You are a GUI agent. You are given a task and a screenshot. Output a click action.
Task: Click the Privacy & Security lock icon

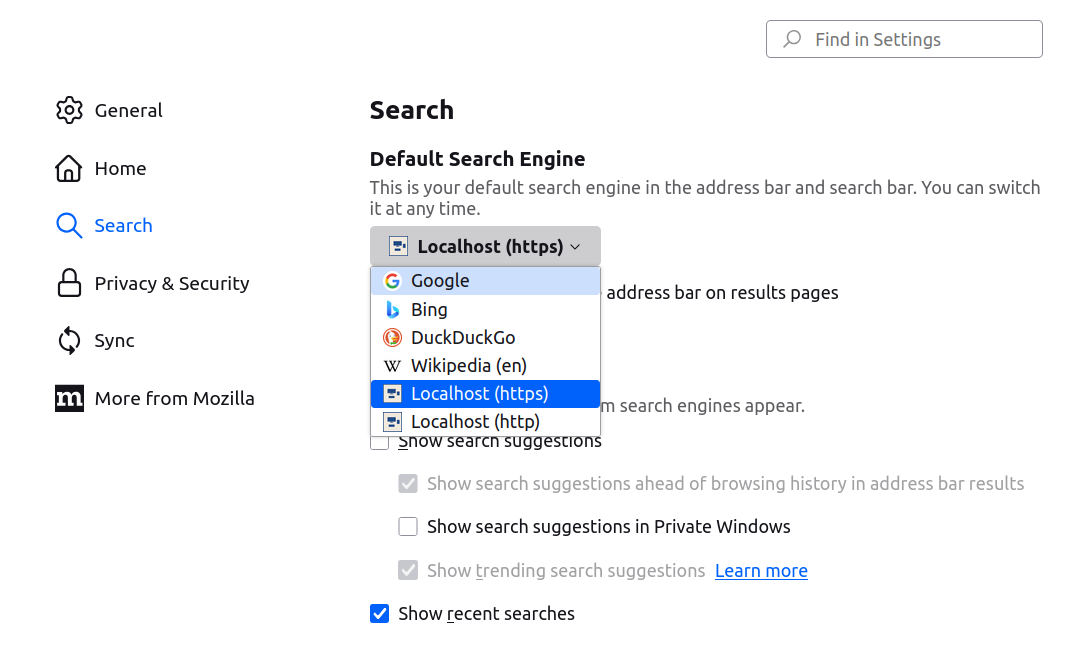69,283
